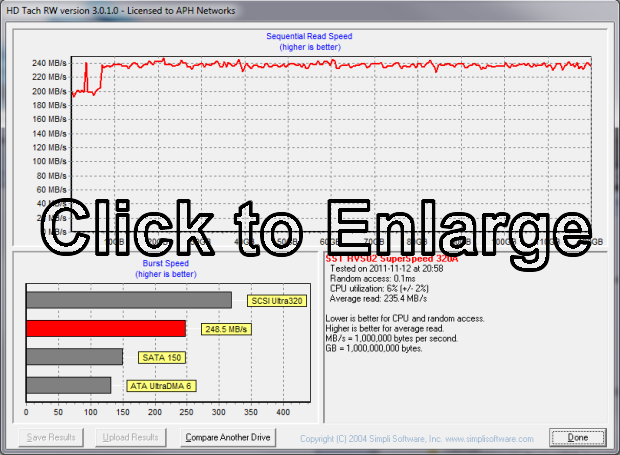The image size is (620, 455).
Task: Close the benchmark with Done
Action: (577, 437)
